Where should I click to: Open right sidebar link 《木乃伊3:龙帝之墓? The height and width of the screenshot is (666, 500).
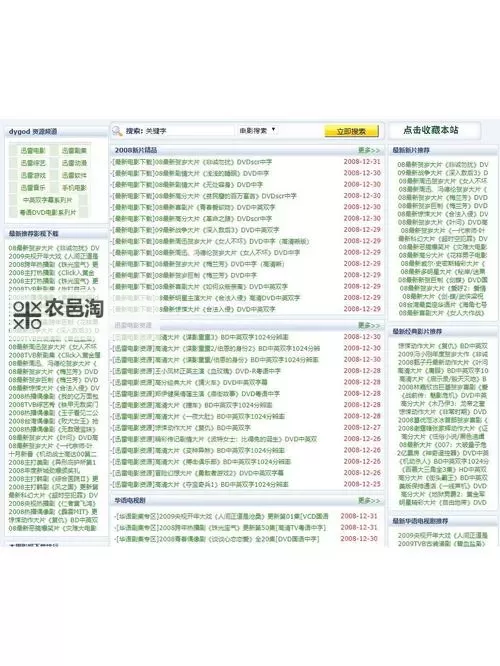(x=443, y=404)
